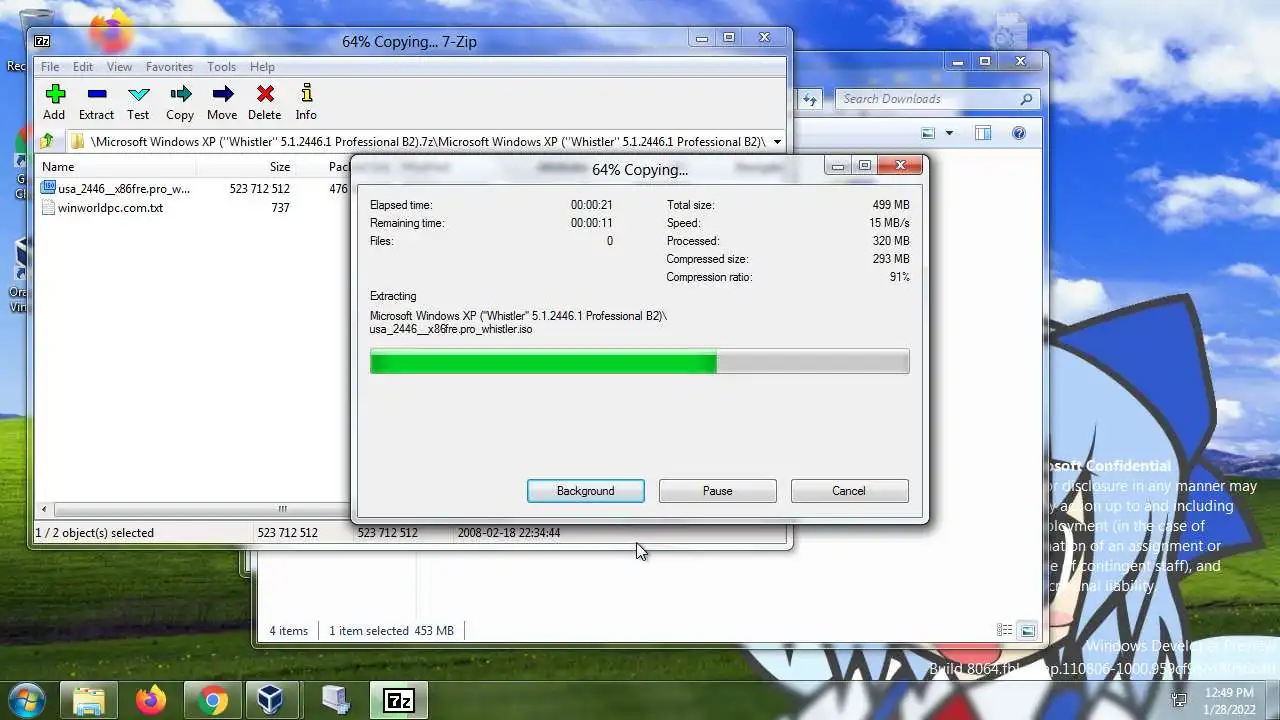Open the File menu in 7-Zip
This screenshot has width=1280, height=720.
49,67
